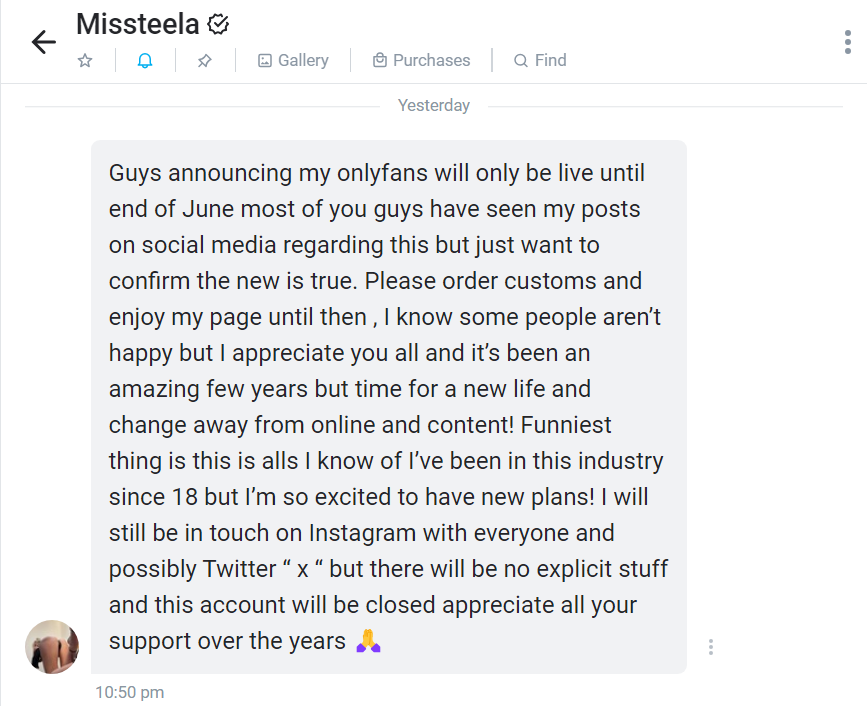The height and width of the screenshot is (706, 867).
Task: Open the sender's avatar thumbnail
Action: coord(51,646)
